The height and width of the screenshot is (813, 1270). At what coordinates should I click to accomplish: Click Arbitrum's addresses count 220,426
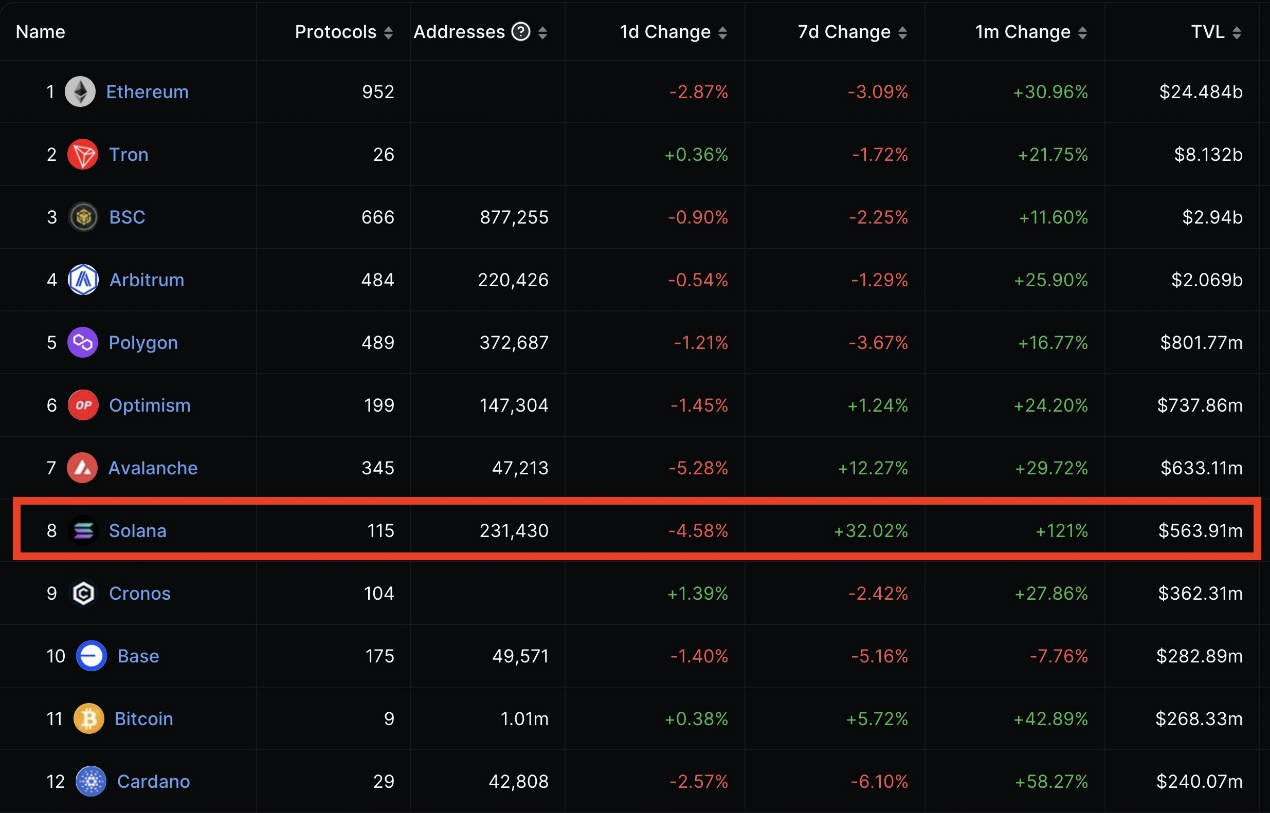click(x=513, y=280)
